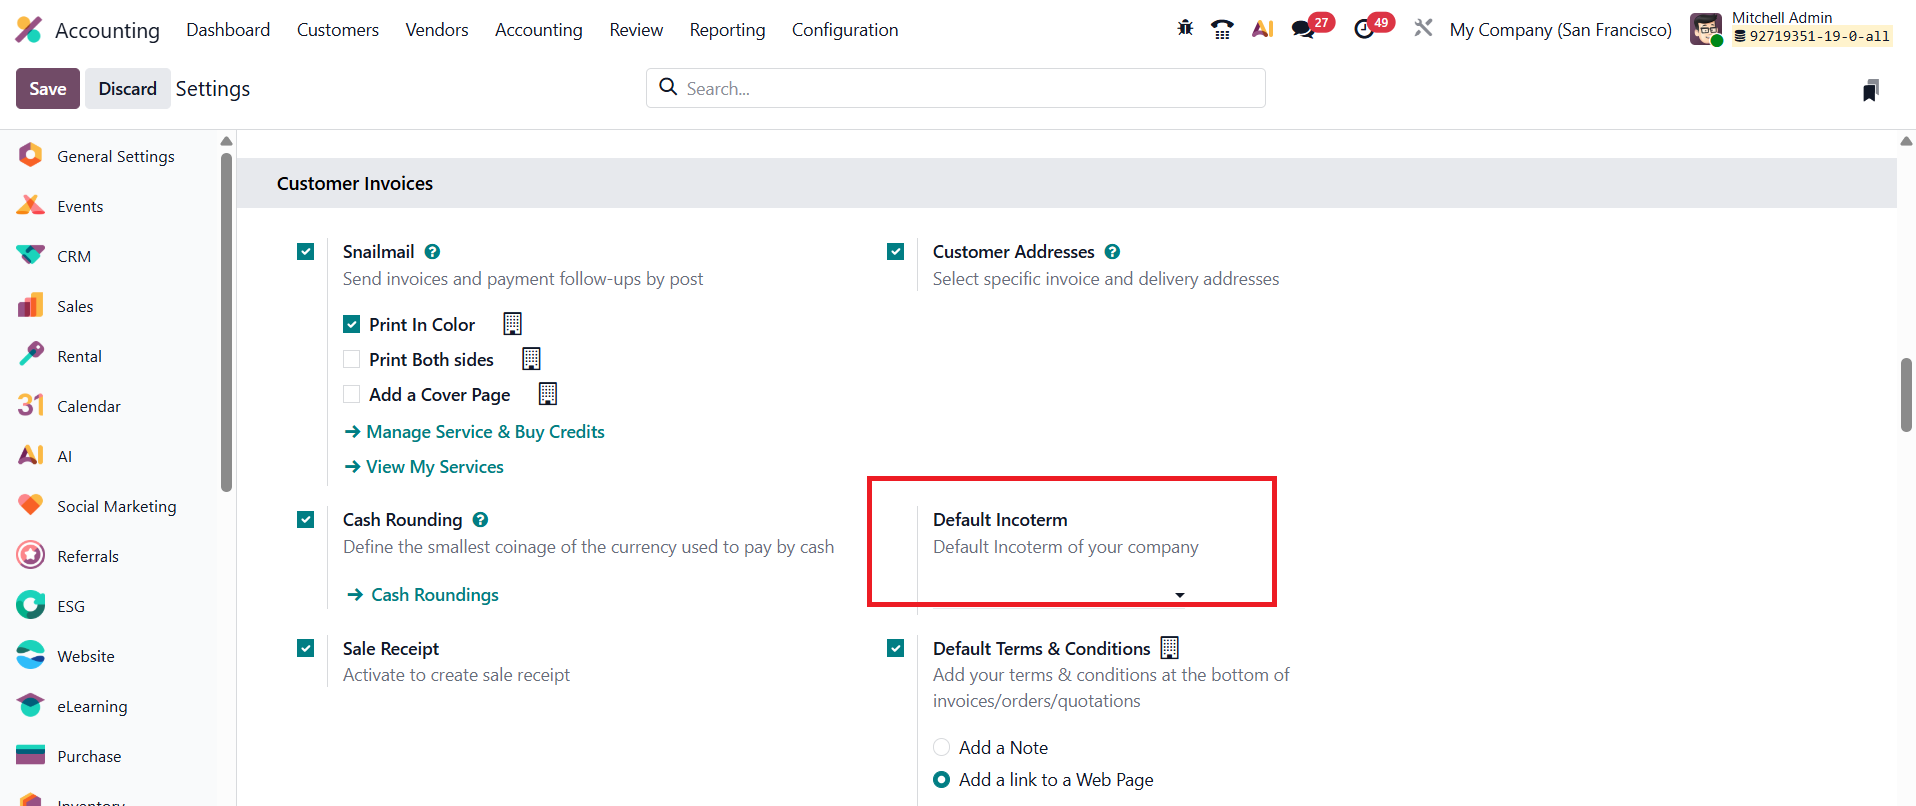Follow the Manage Service & Buy Credits link
The image size is (1916, 806).
coord(485,432)
